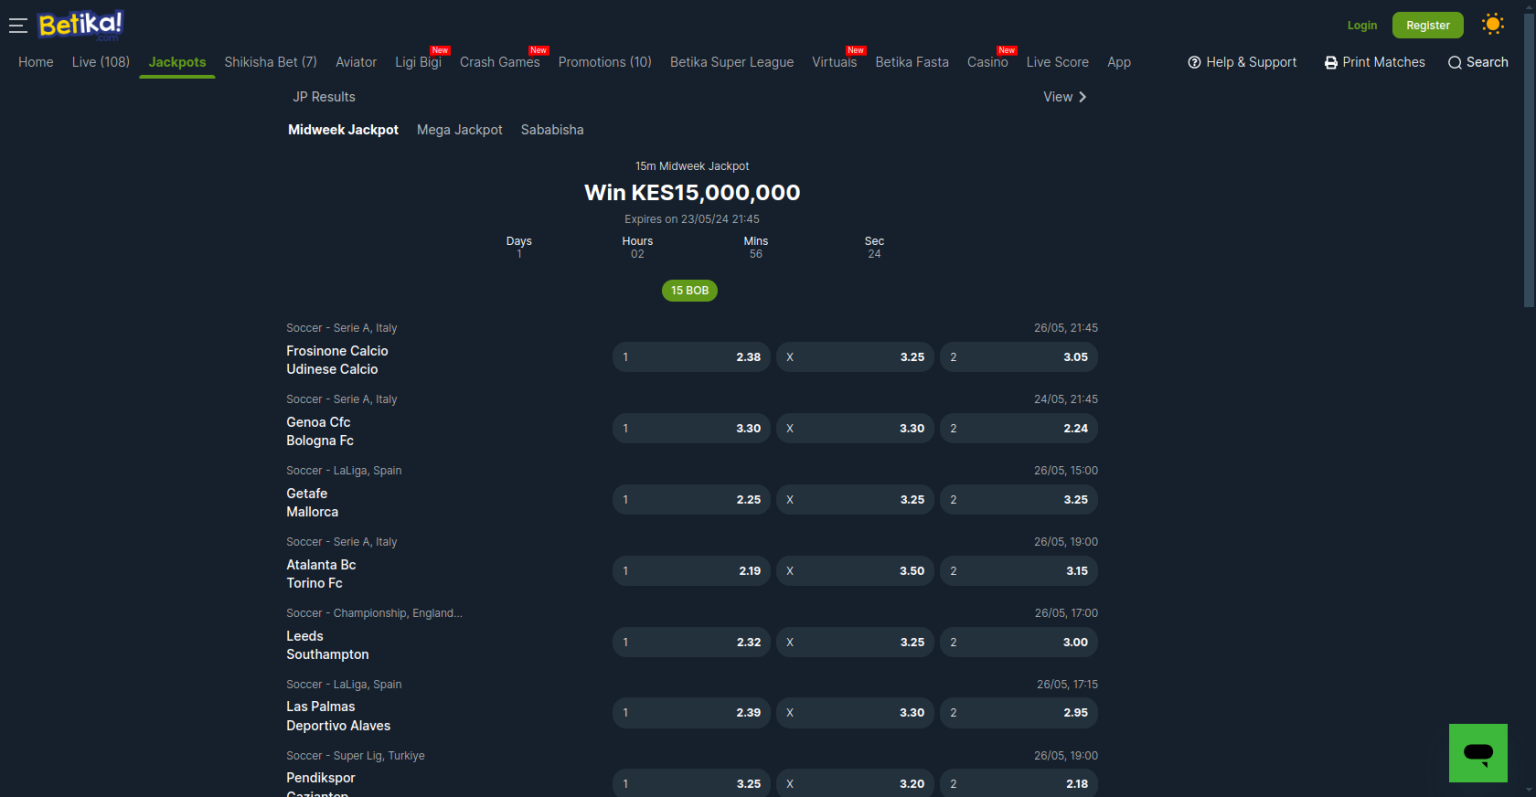This screenshot has width=1536, height=797.
Task: Open the Search function
Action: coord(1477,62)
